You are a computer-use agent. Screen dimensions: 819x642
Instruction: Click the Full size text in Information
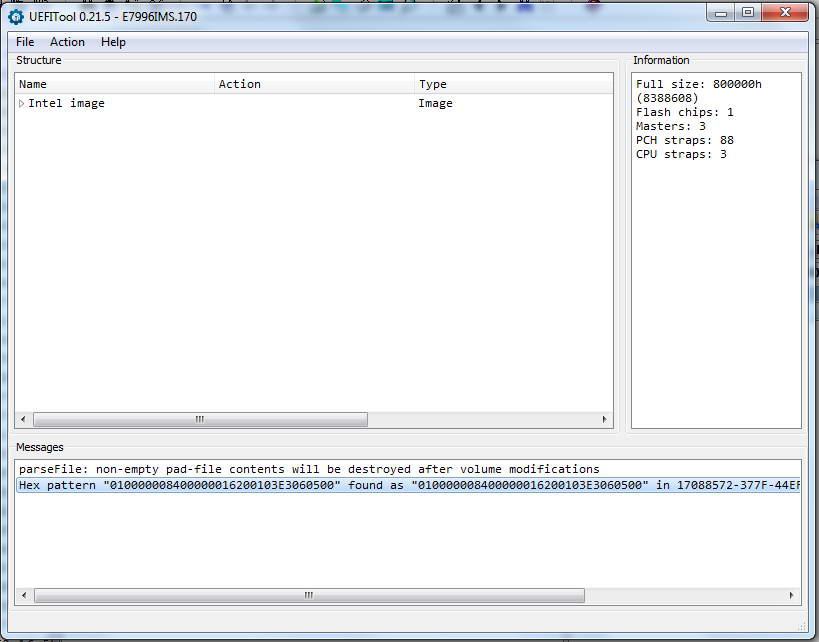pyautogui.click(x=698, y=91)
